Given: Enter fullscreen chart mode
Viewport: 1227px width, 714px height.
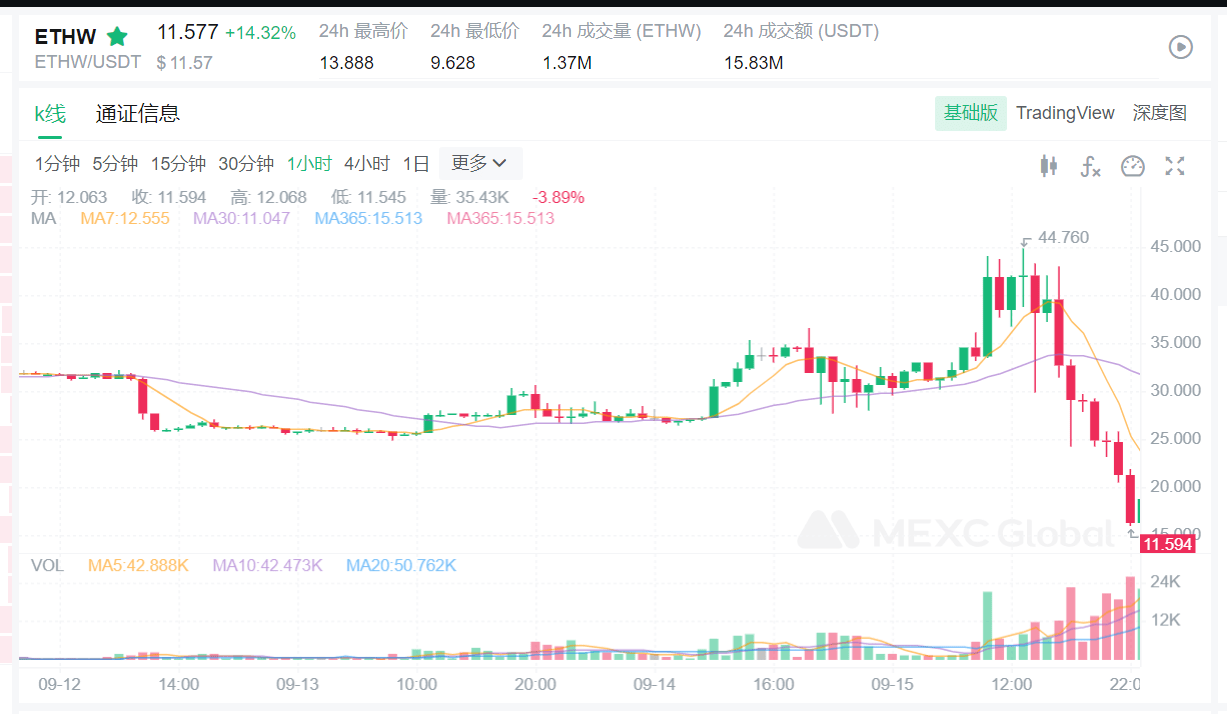Looking at the screenshot, I should 1175,167.
